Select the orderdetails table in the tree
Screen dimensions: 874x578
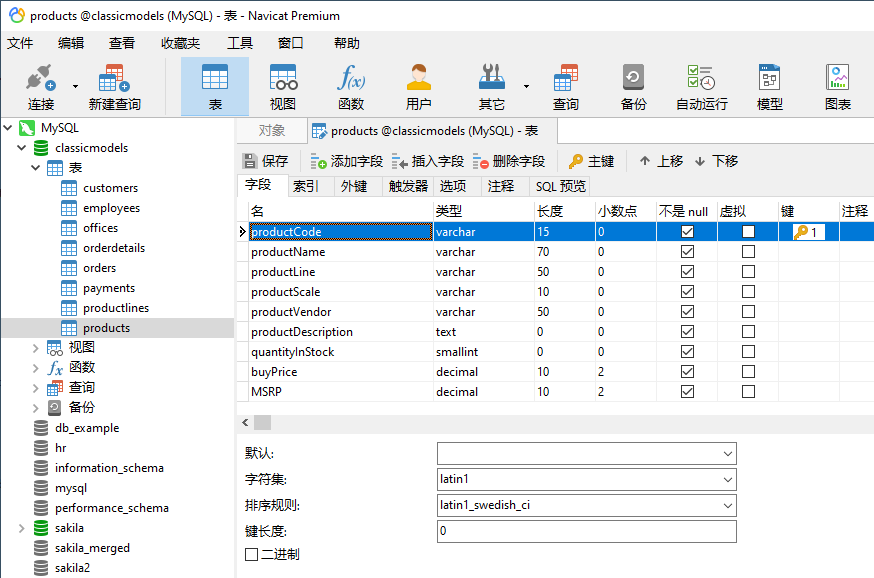[114, 248]
